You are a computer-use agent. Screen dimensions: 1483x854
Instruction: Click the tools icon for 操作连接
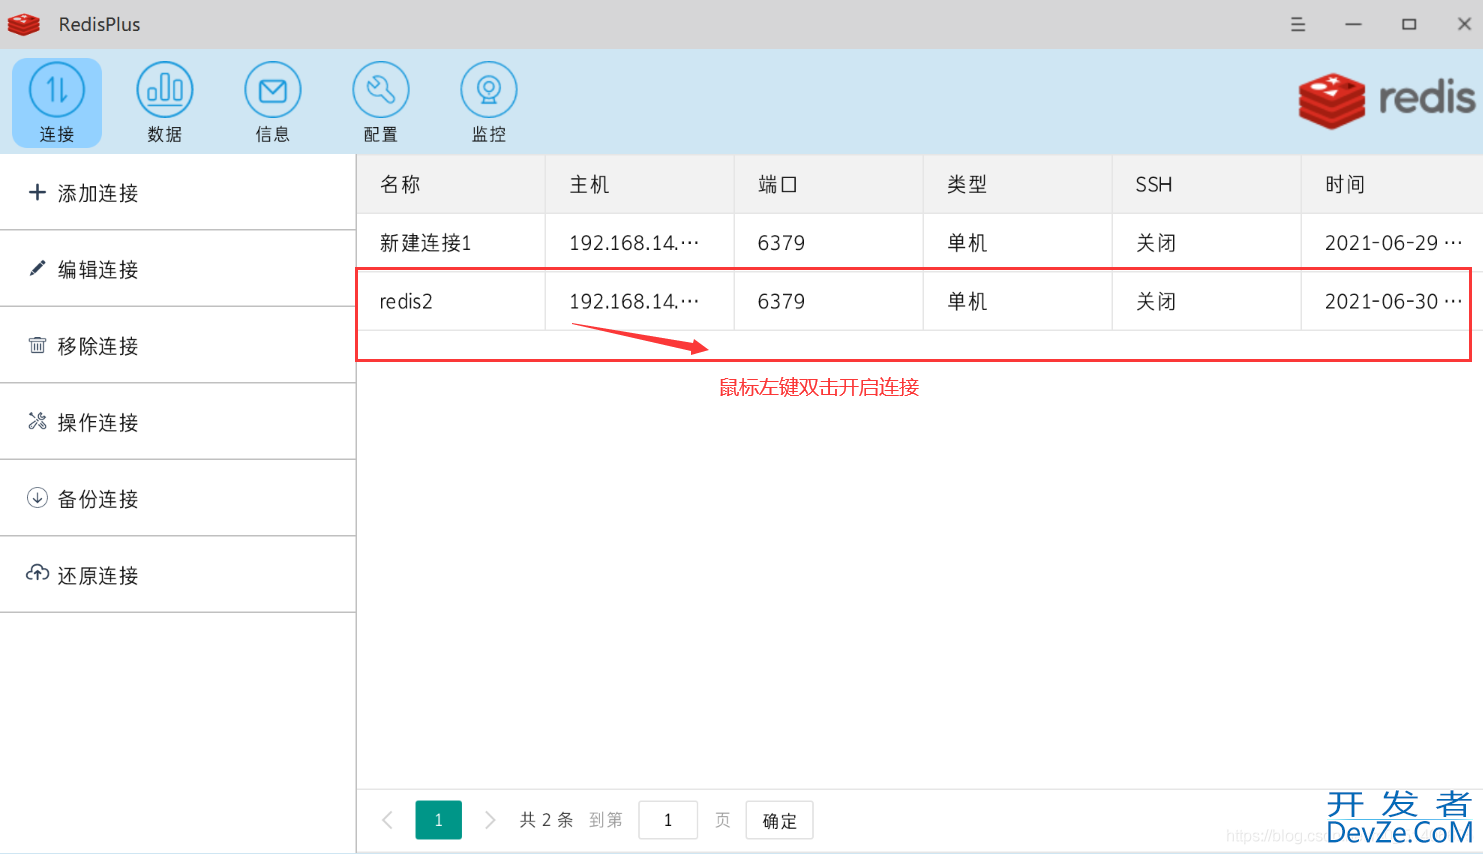pyautogui.click(x=37, y=421)
